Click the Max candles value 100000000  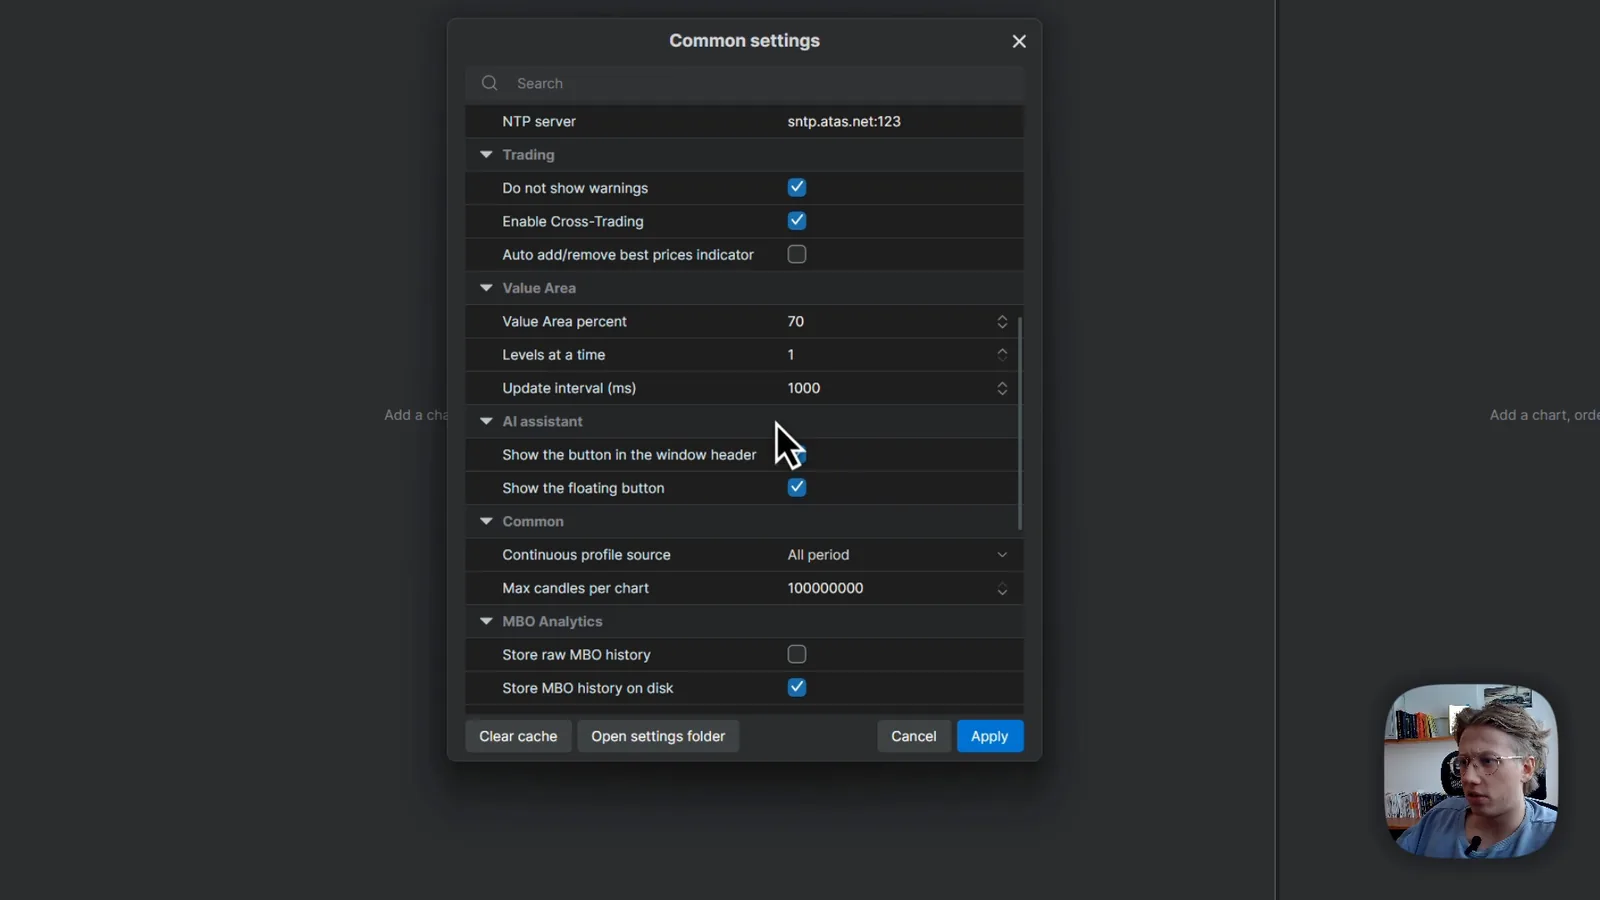825,588
